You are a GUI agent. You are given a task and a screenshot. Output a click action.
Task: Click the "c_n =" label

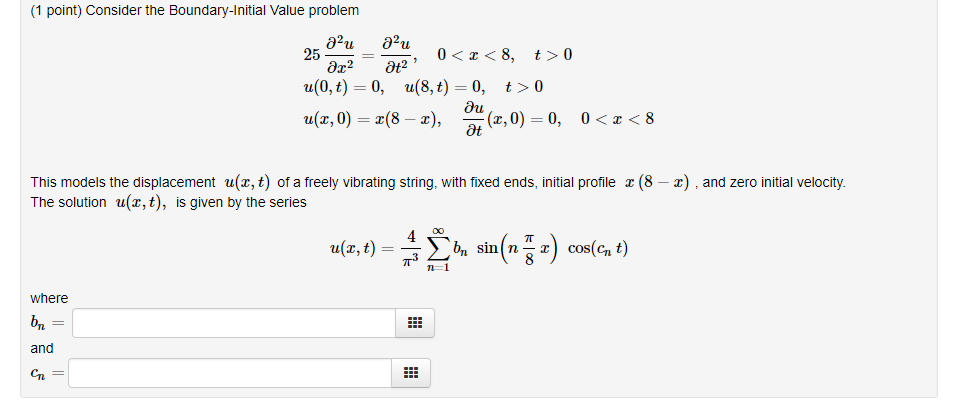point(47,373)
